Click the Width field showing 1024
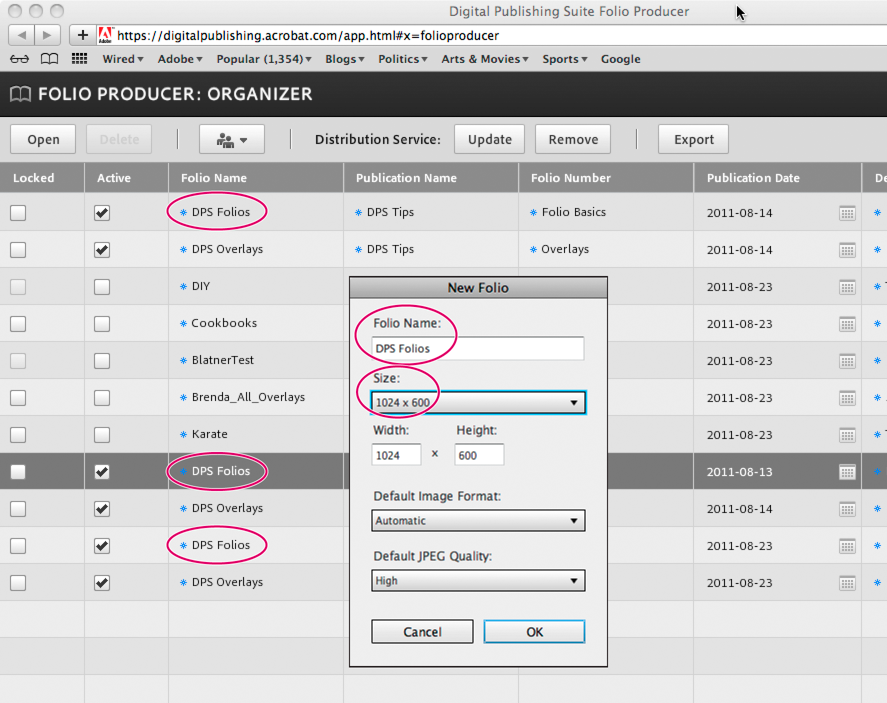Viewport: 887px width, 703px height. tap(396, 455)
